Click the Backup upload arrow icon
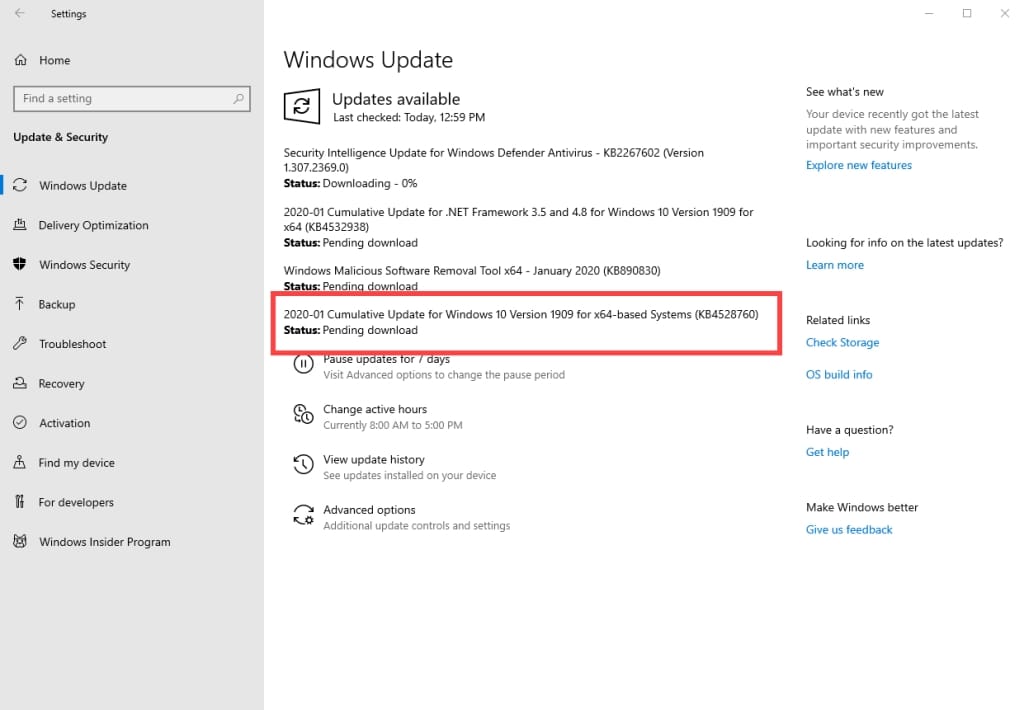 point(20,304)
